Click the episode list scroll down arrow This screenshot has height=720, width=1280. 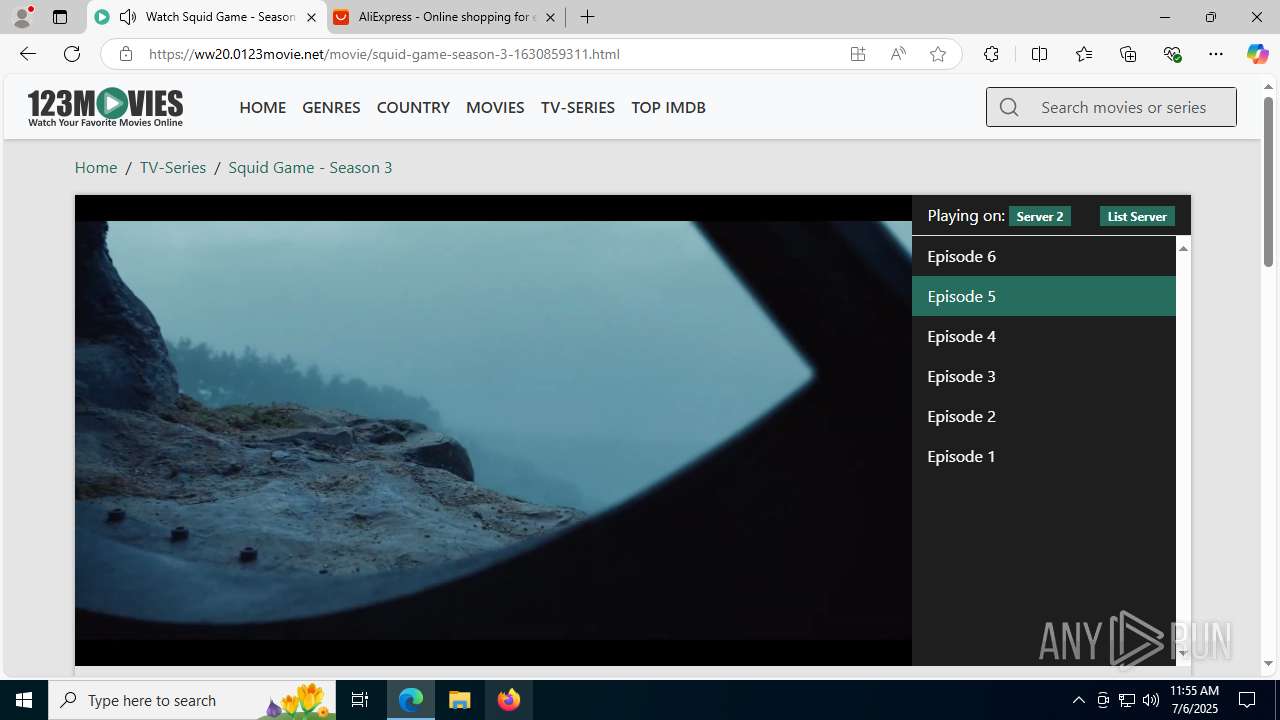tap(1183, 654)
